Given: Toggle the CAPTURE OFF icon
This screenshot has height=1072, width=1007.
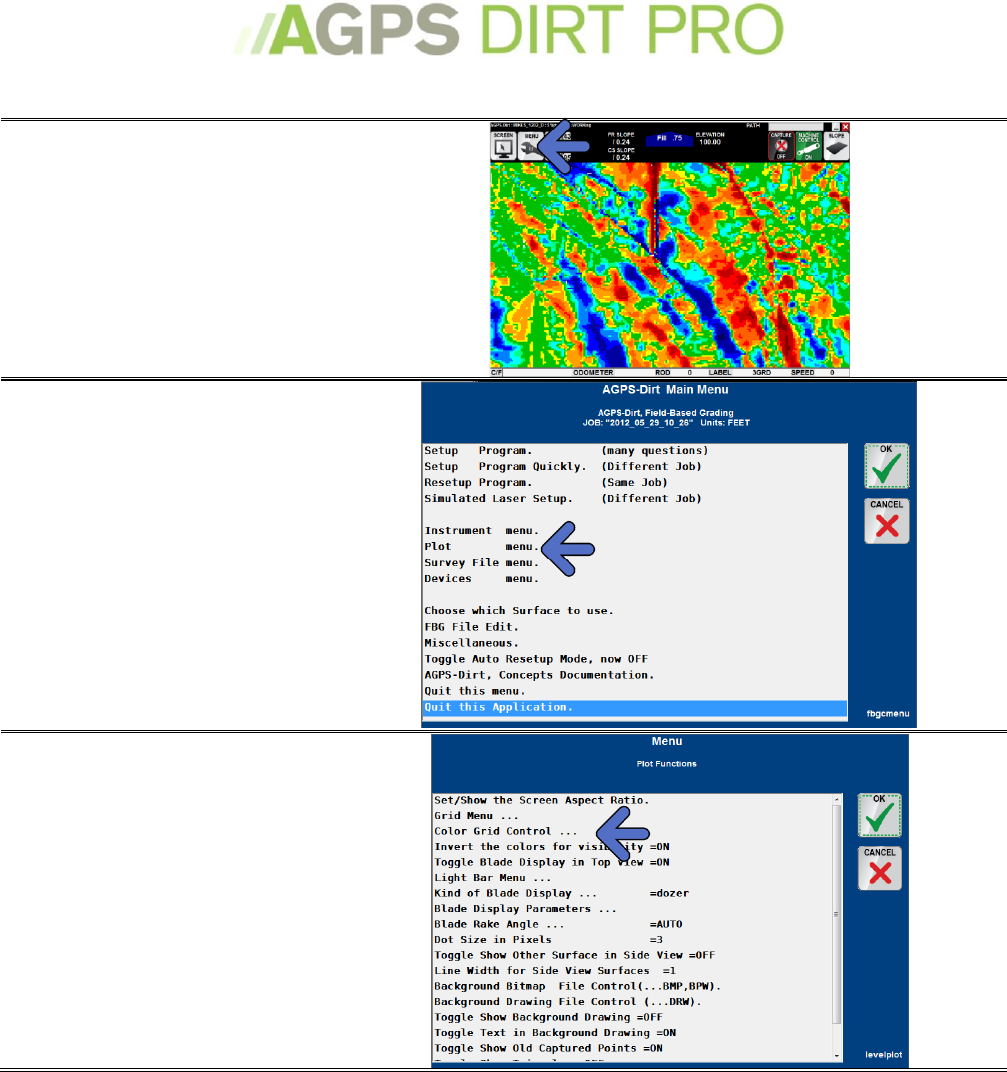Looking at the screenshot, I should [781, 146].
